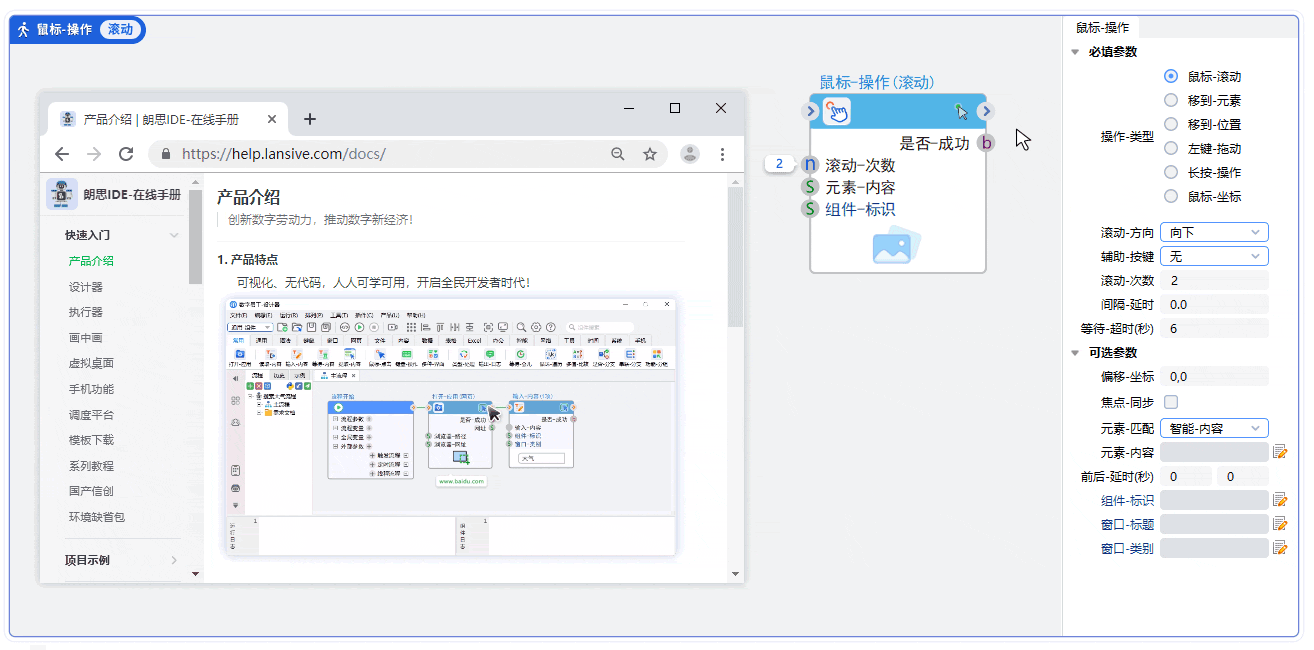1314x650 pixels.
Task: Enable the 焦点-同步 checkbox
Action: [1171, 402]
